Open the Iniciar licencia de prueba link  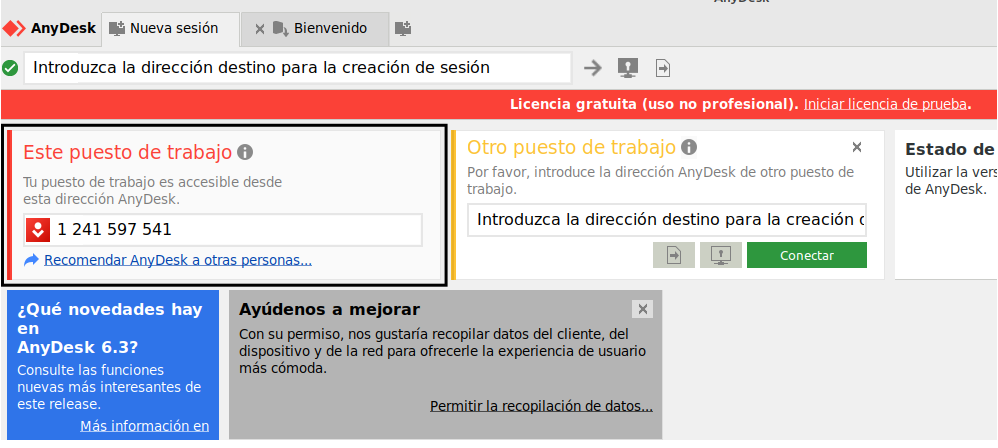[885, 104]
